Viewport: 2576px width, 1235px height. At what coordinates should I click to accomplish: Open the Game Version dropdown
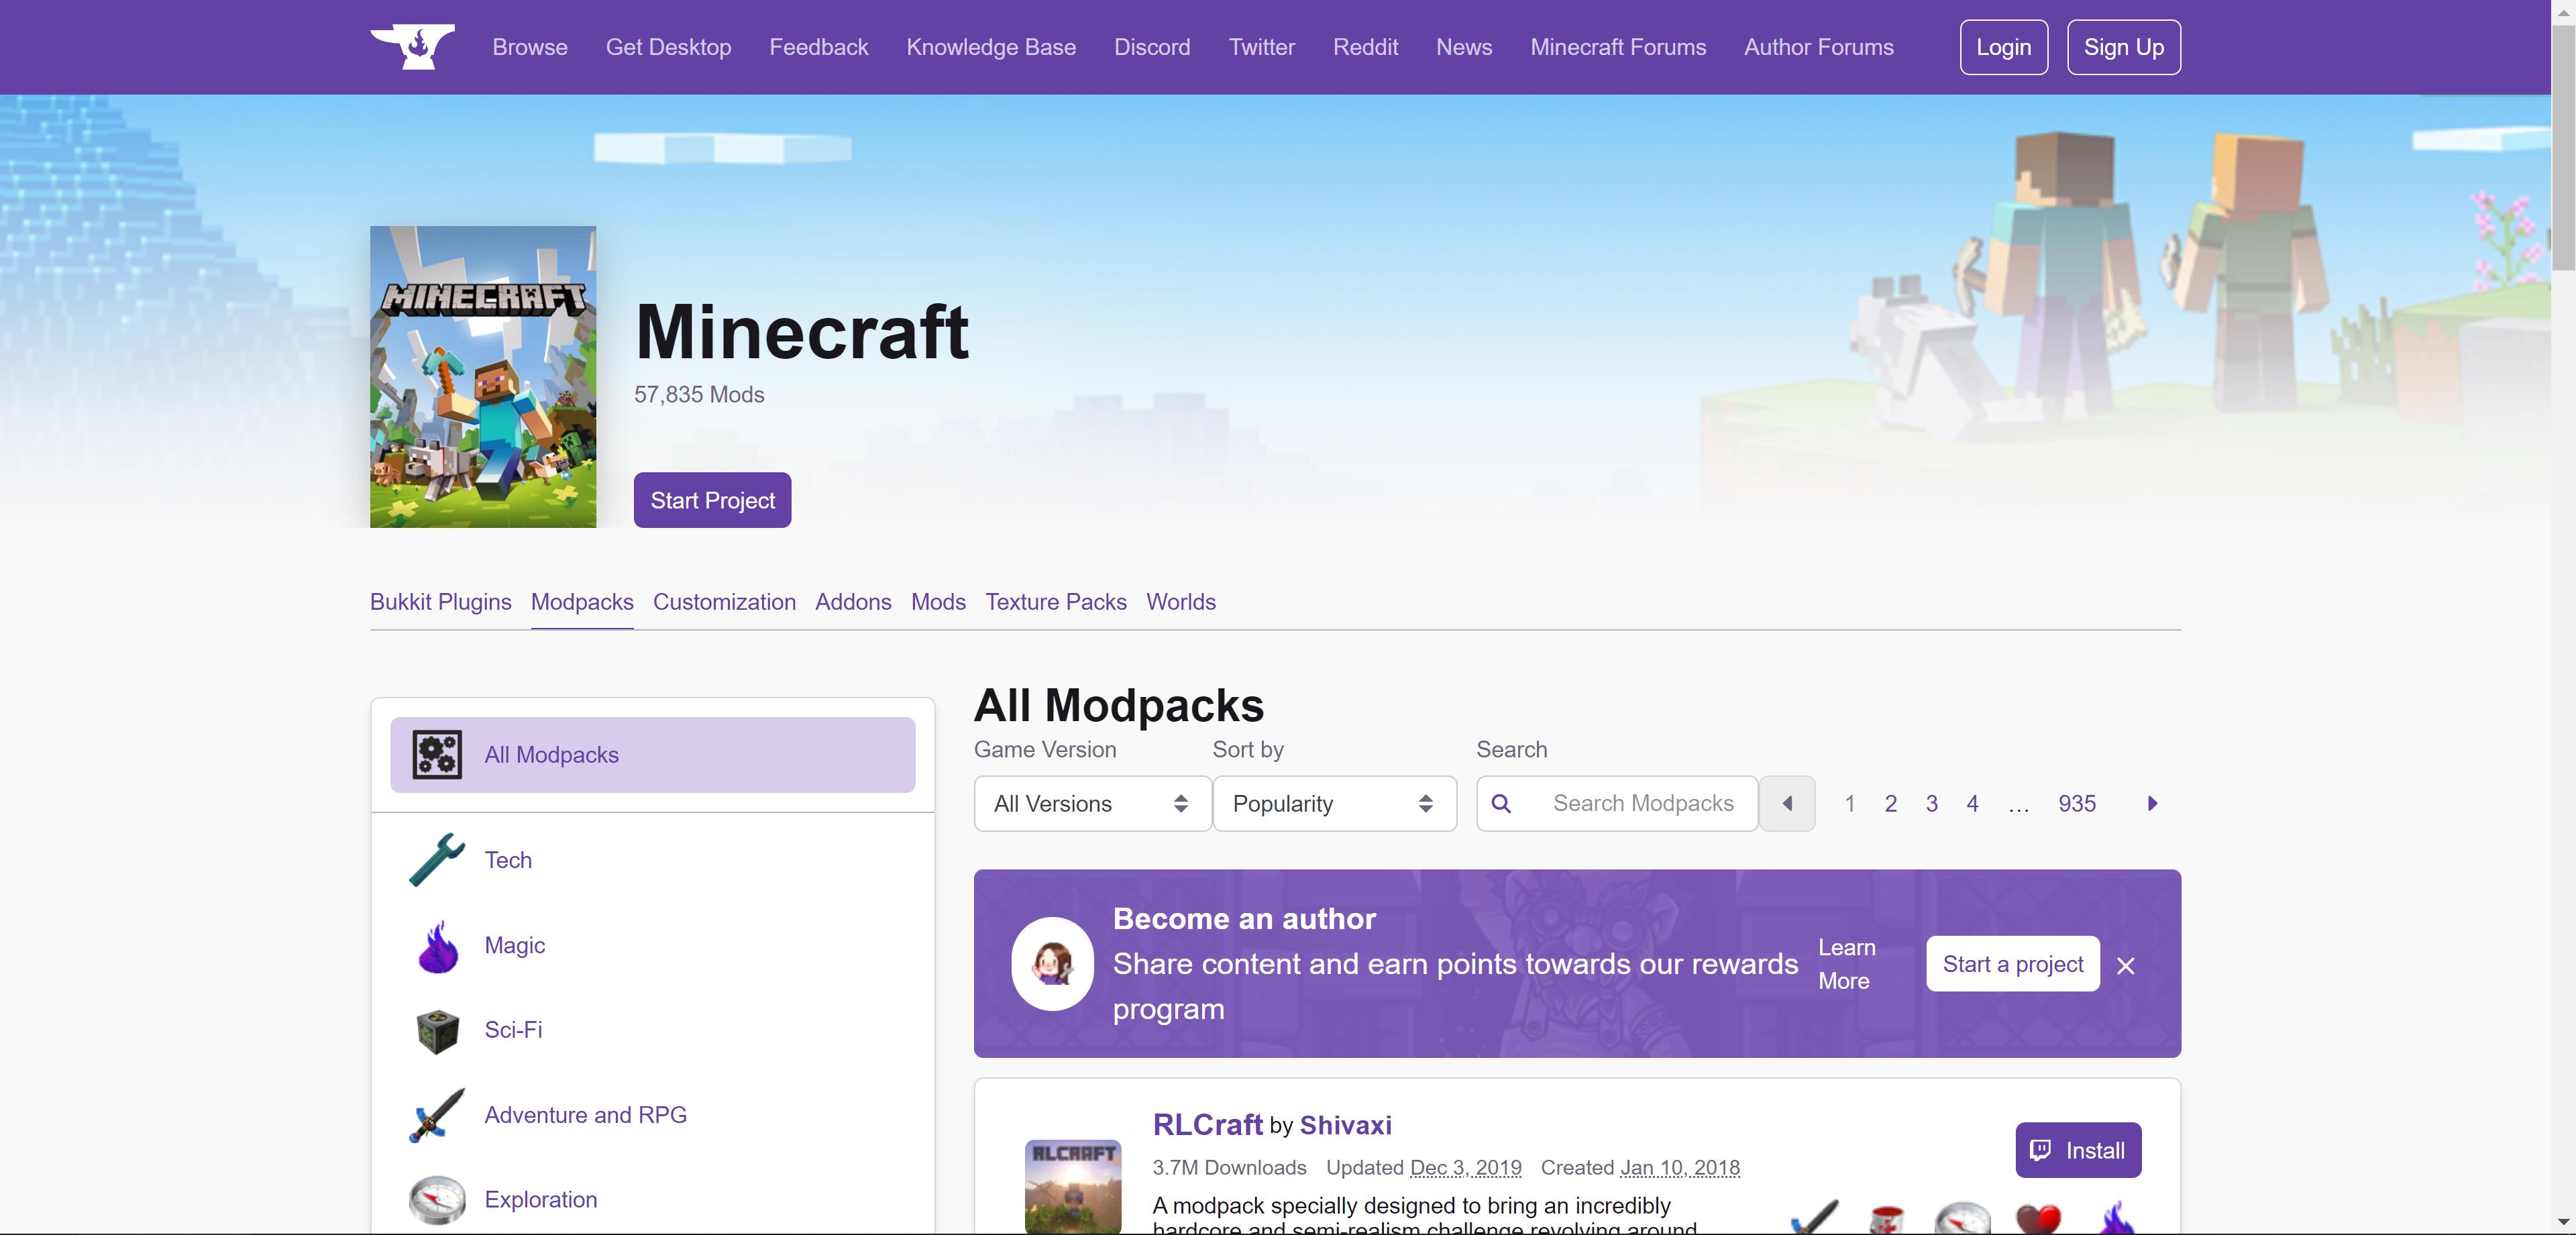tap(1091, 803)
